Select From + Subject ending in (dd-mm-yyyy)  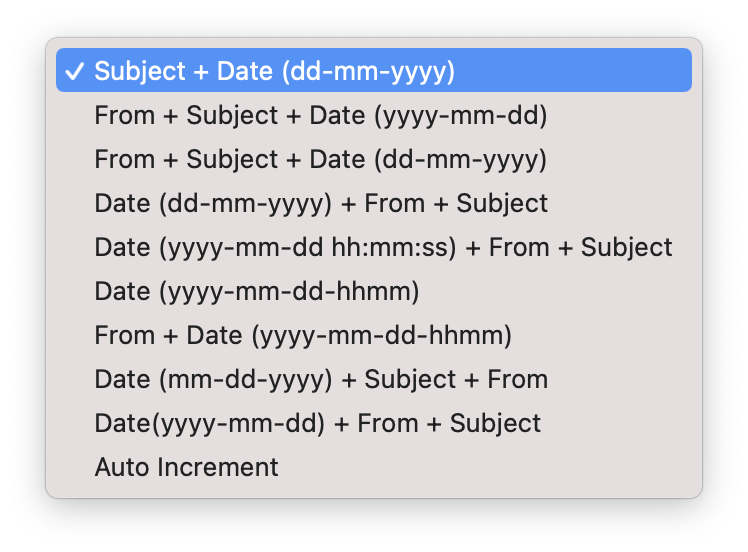point(320,159)
